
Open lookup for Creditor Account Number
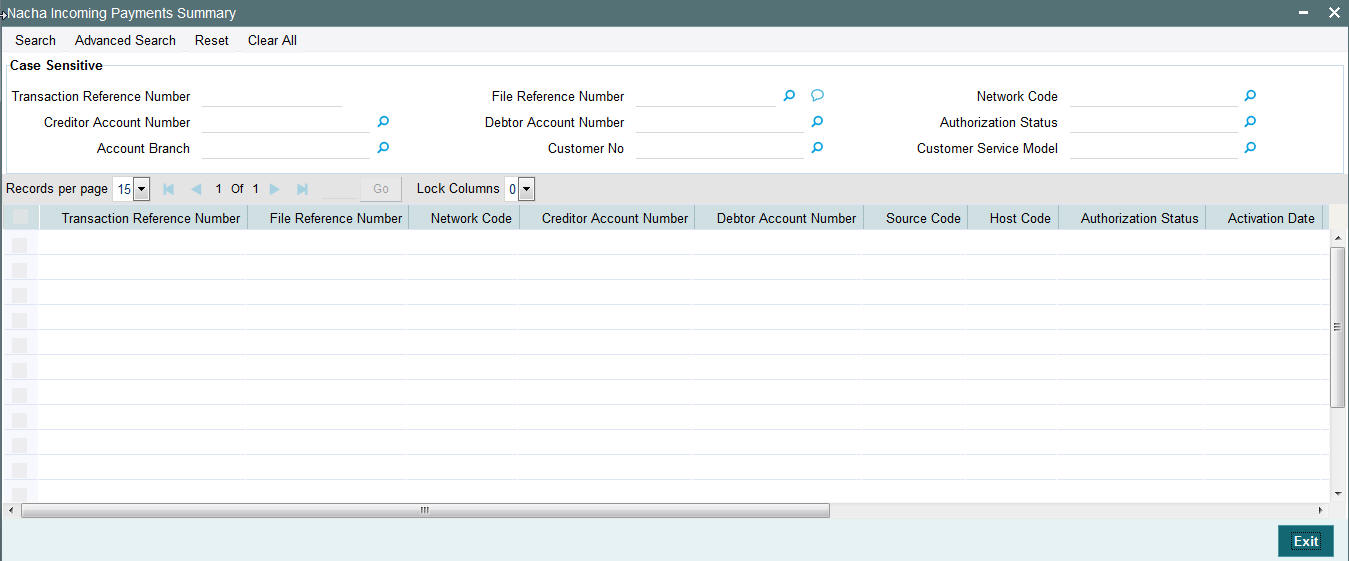383,122
